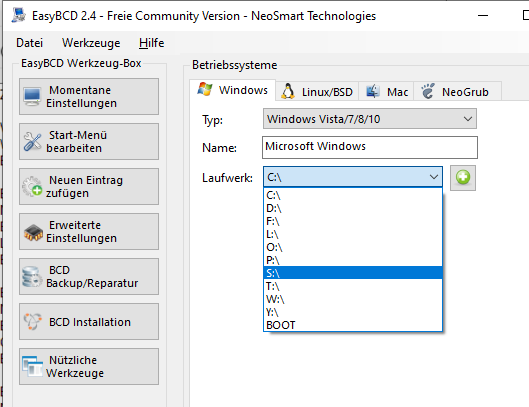Open the Datei menu

click(30, 43)
